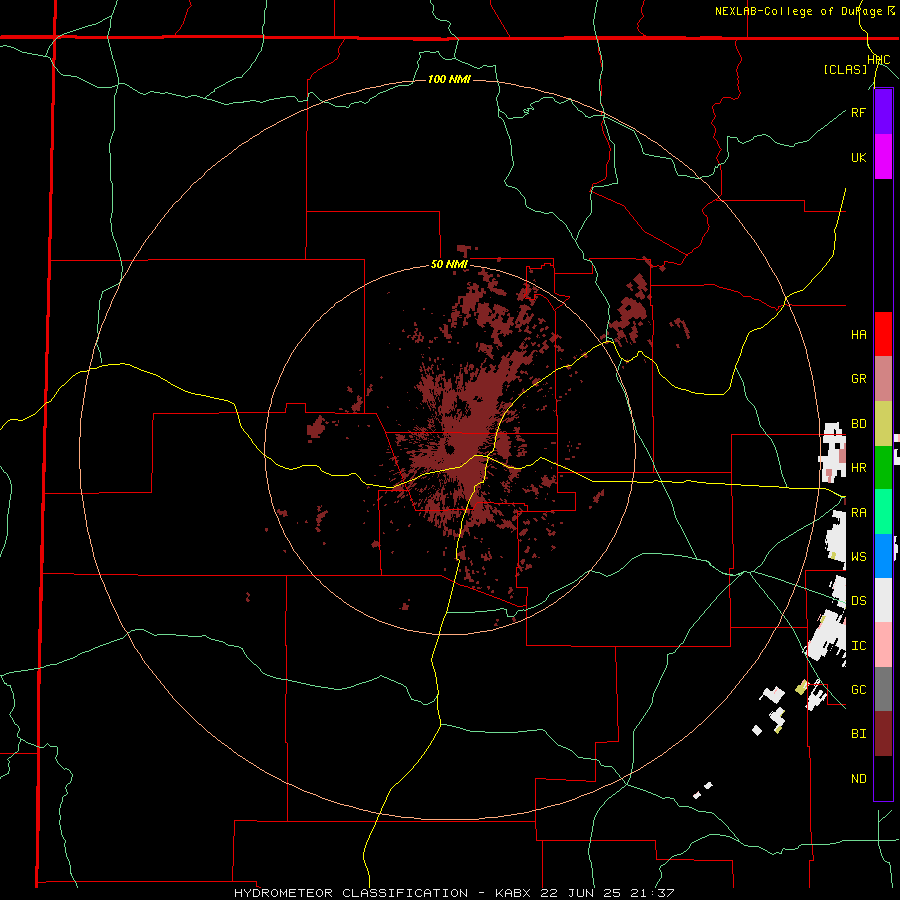This screenshot has width=900, height=900.
Task: Click the GC legend label
Action: pyautogui.click(x=858, y=689)
